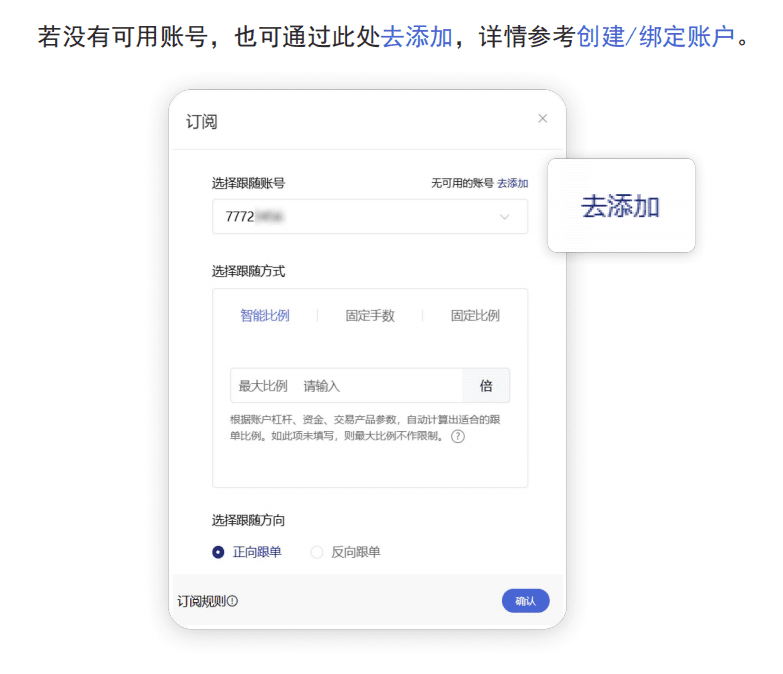Click the info icon beside 订阅规则
Image resolution: width=783 pixels, height=674 pixels.
coord(233,602)
